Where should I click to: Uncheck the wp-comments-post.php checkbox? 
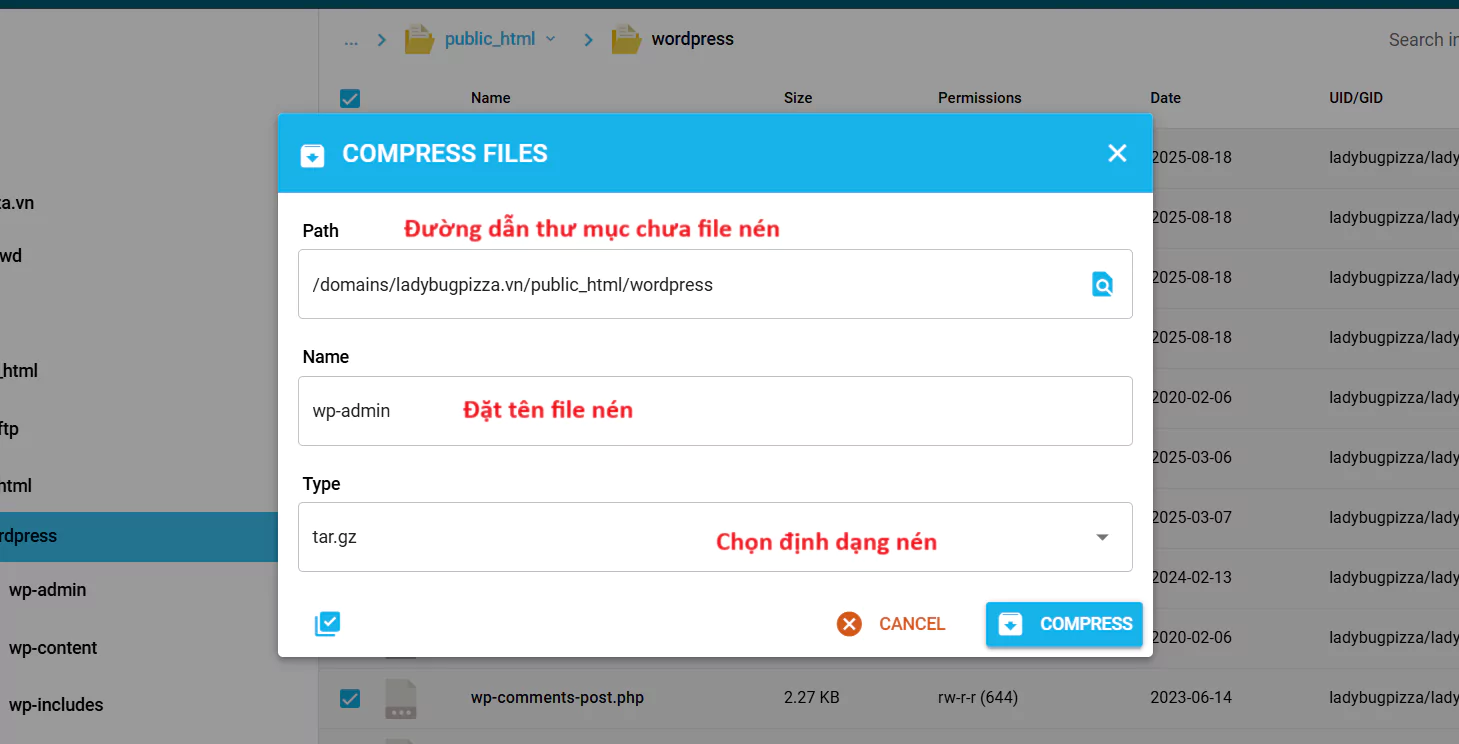pos(350,698)
